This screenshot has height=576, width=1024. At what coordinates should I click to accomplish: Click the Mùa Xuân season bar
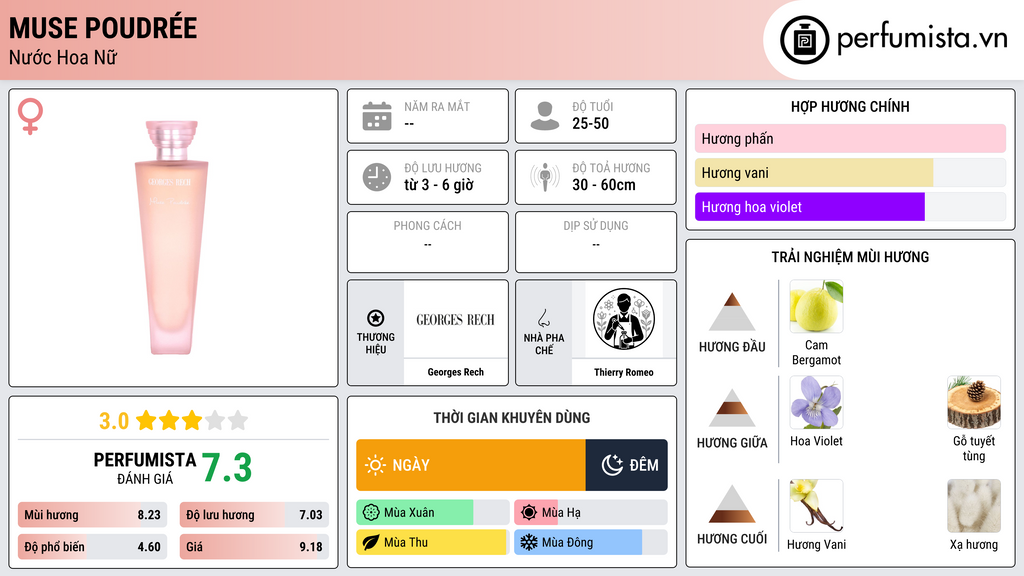click(x=432, y=513)
